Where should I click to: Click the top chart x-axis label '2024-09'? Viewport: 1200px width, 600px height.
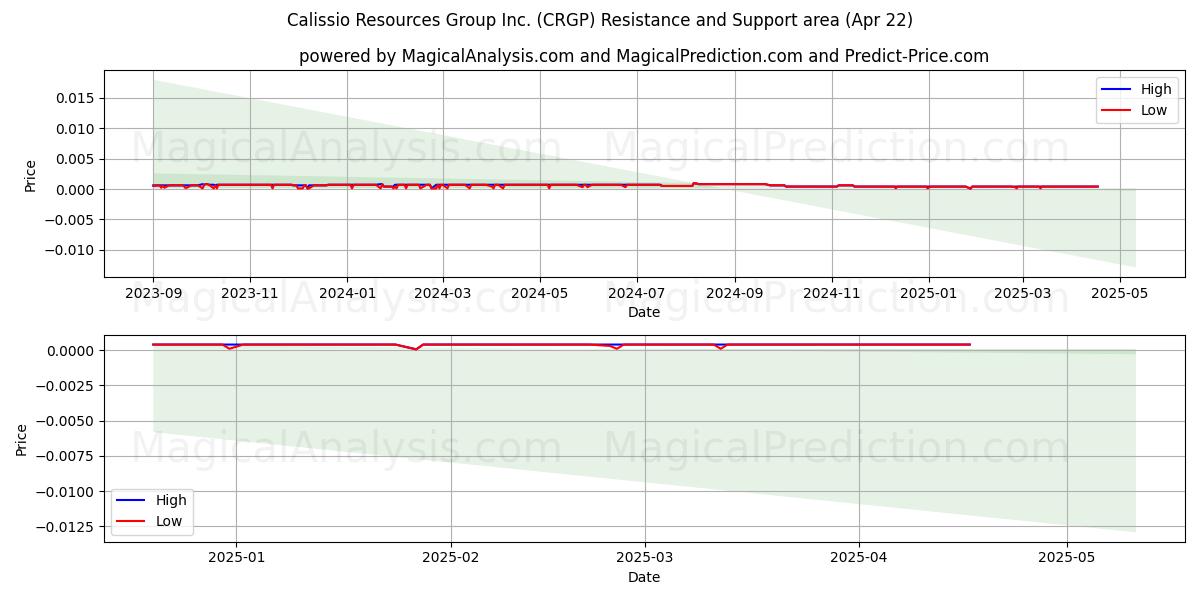click(x=735, y=294)
